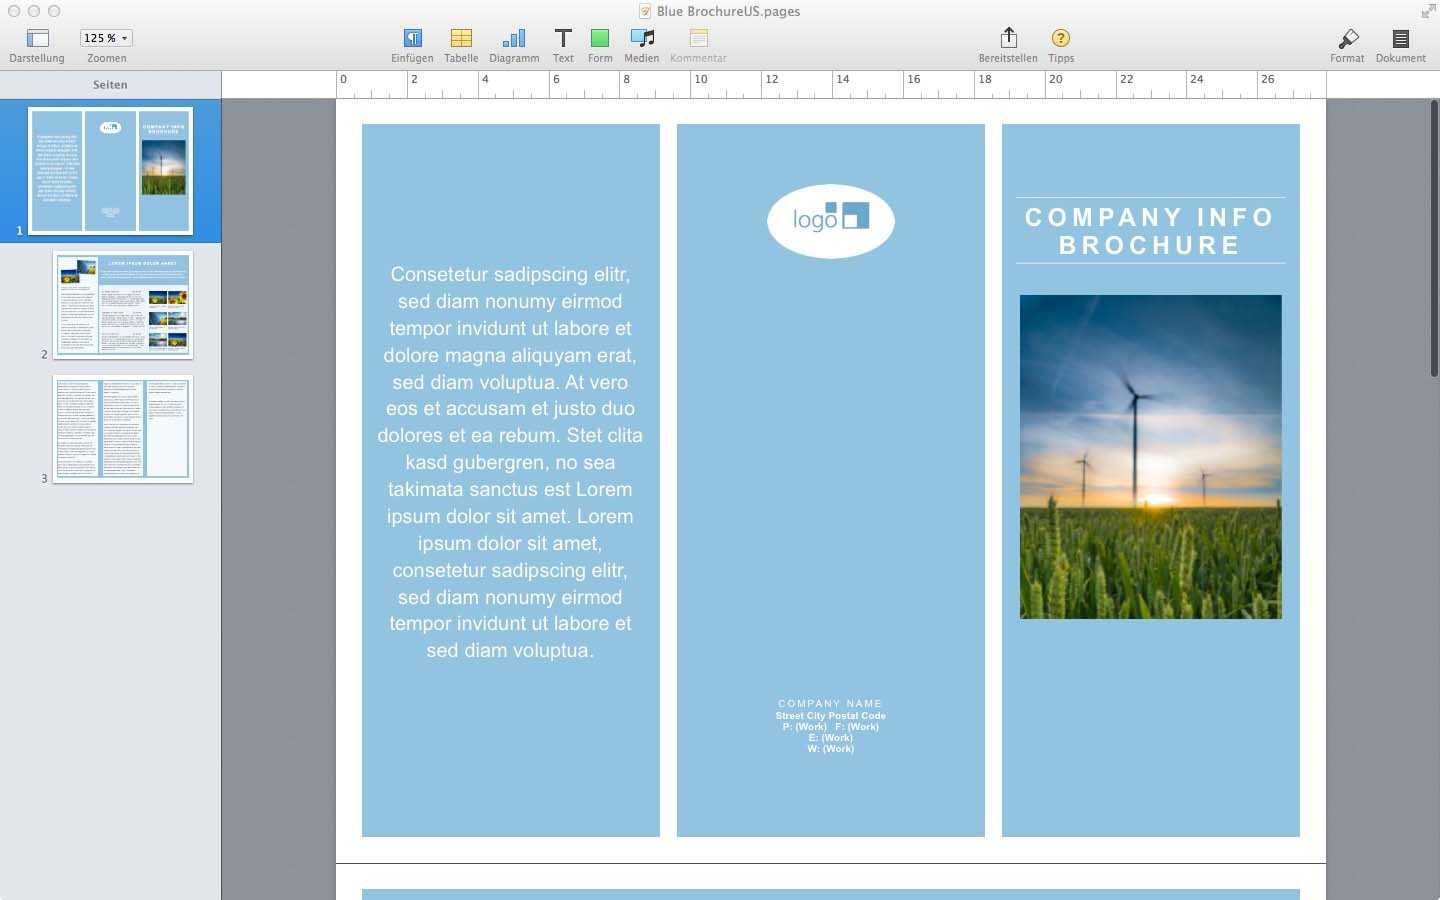
Task: Add a chart via Diagramm icon
Action: pos(514,39)
